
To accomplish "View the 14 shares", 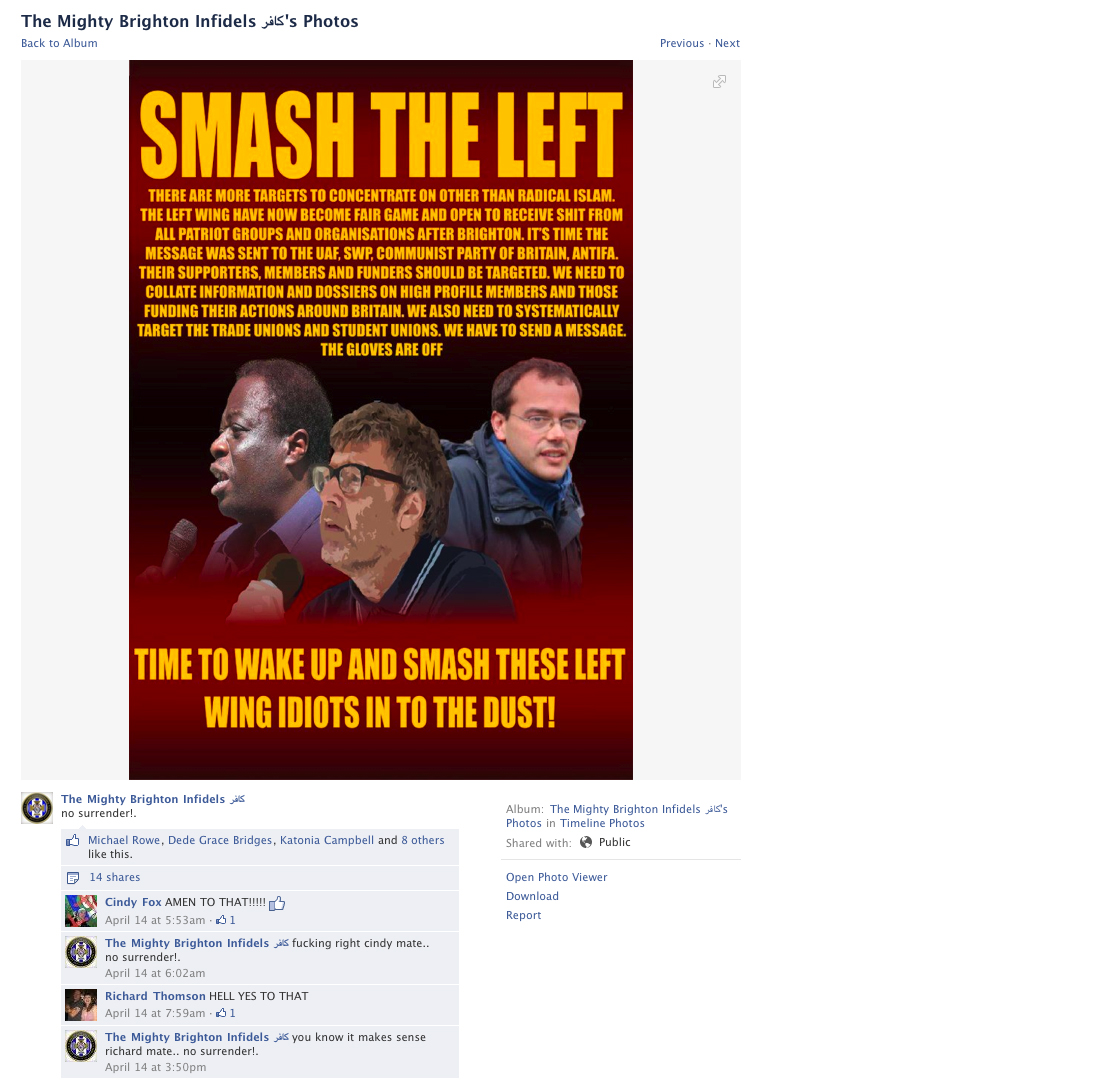I will 115,878.
